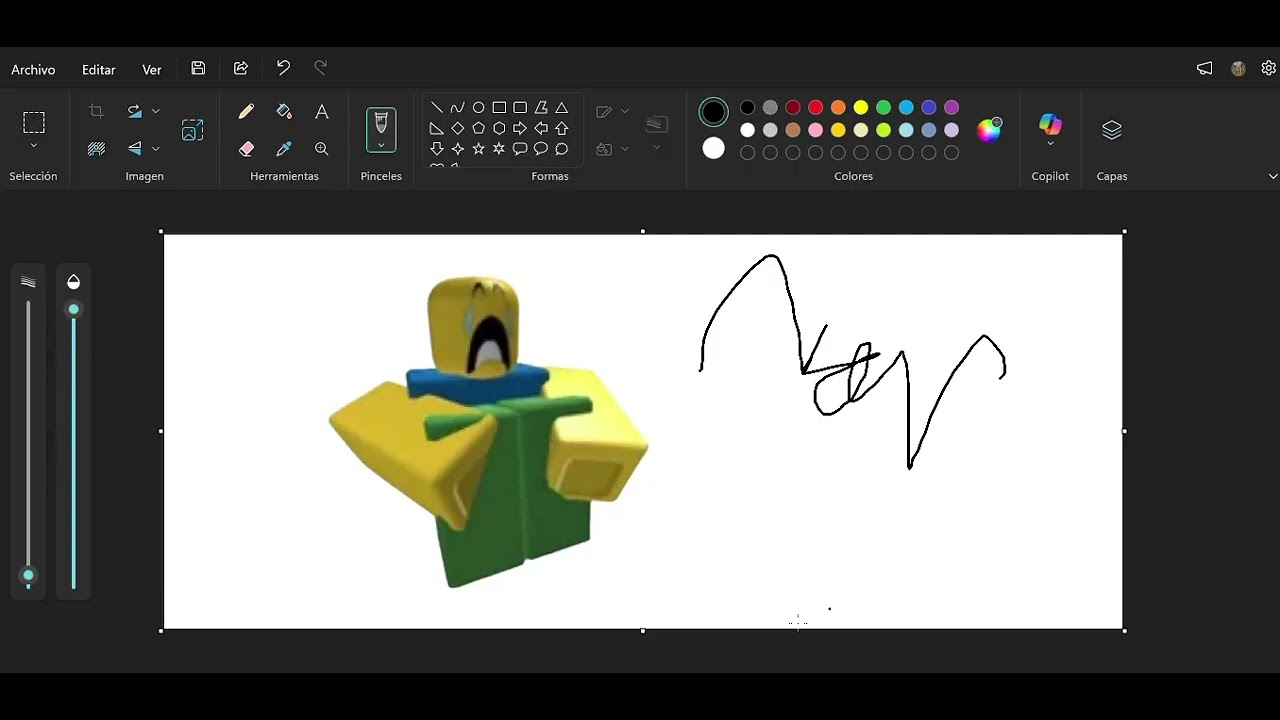Click the feedback megaphone icon

tap(1205, 68)
